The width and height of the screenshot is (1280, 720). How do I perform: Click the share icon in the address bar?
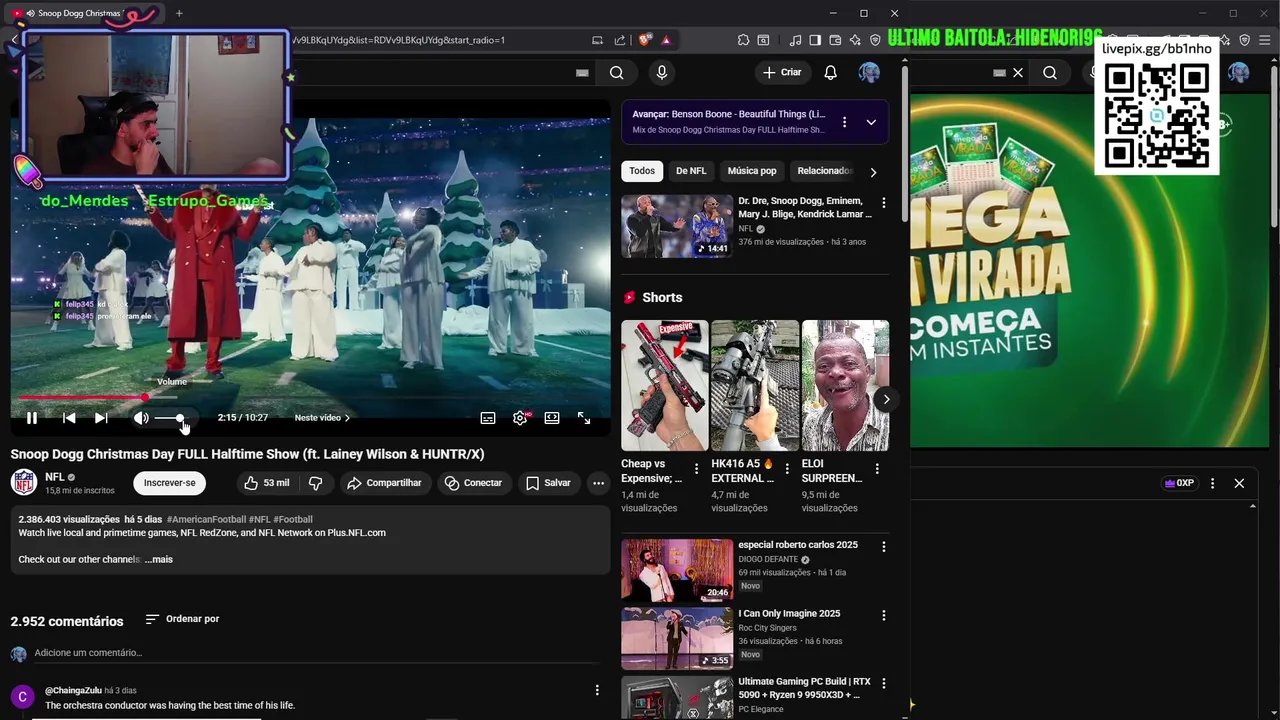point(619,40)
